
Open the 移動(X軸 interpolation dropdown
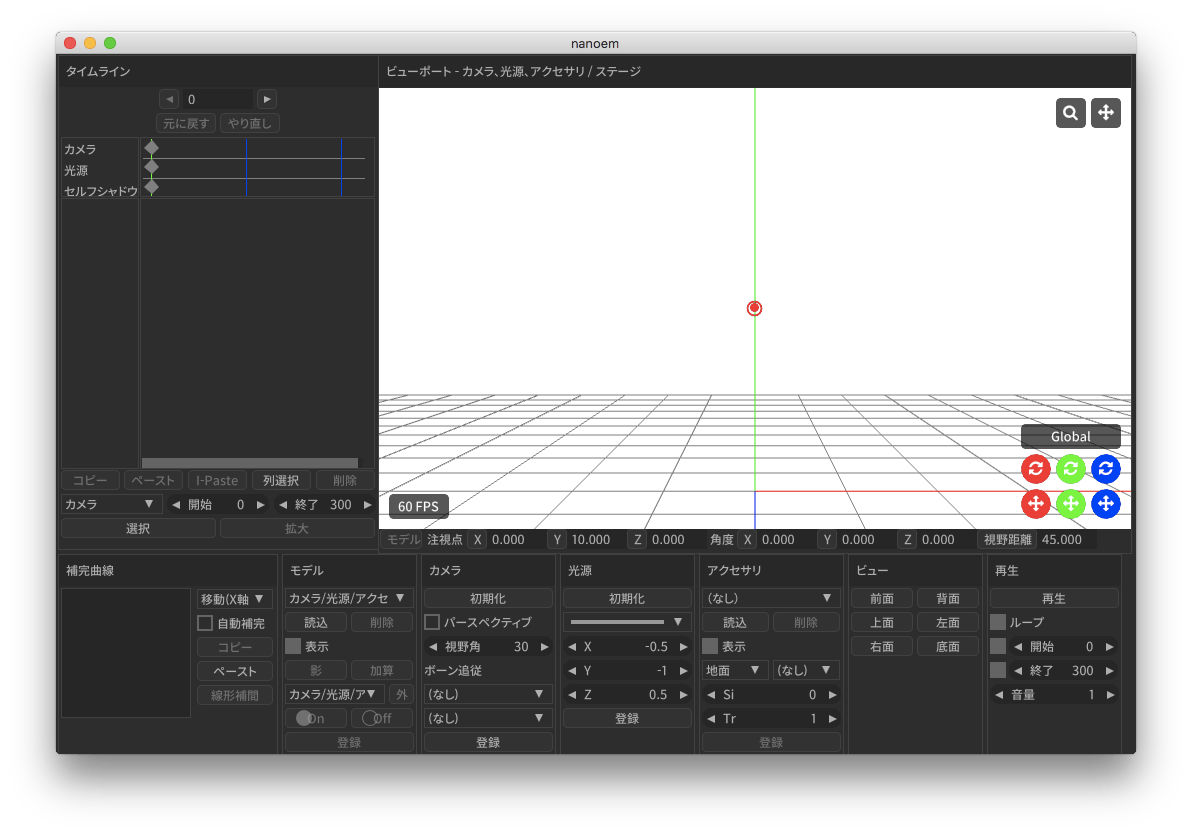pyautogui.click(x=234, y=599)
